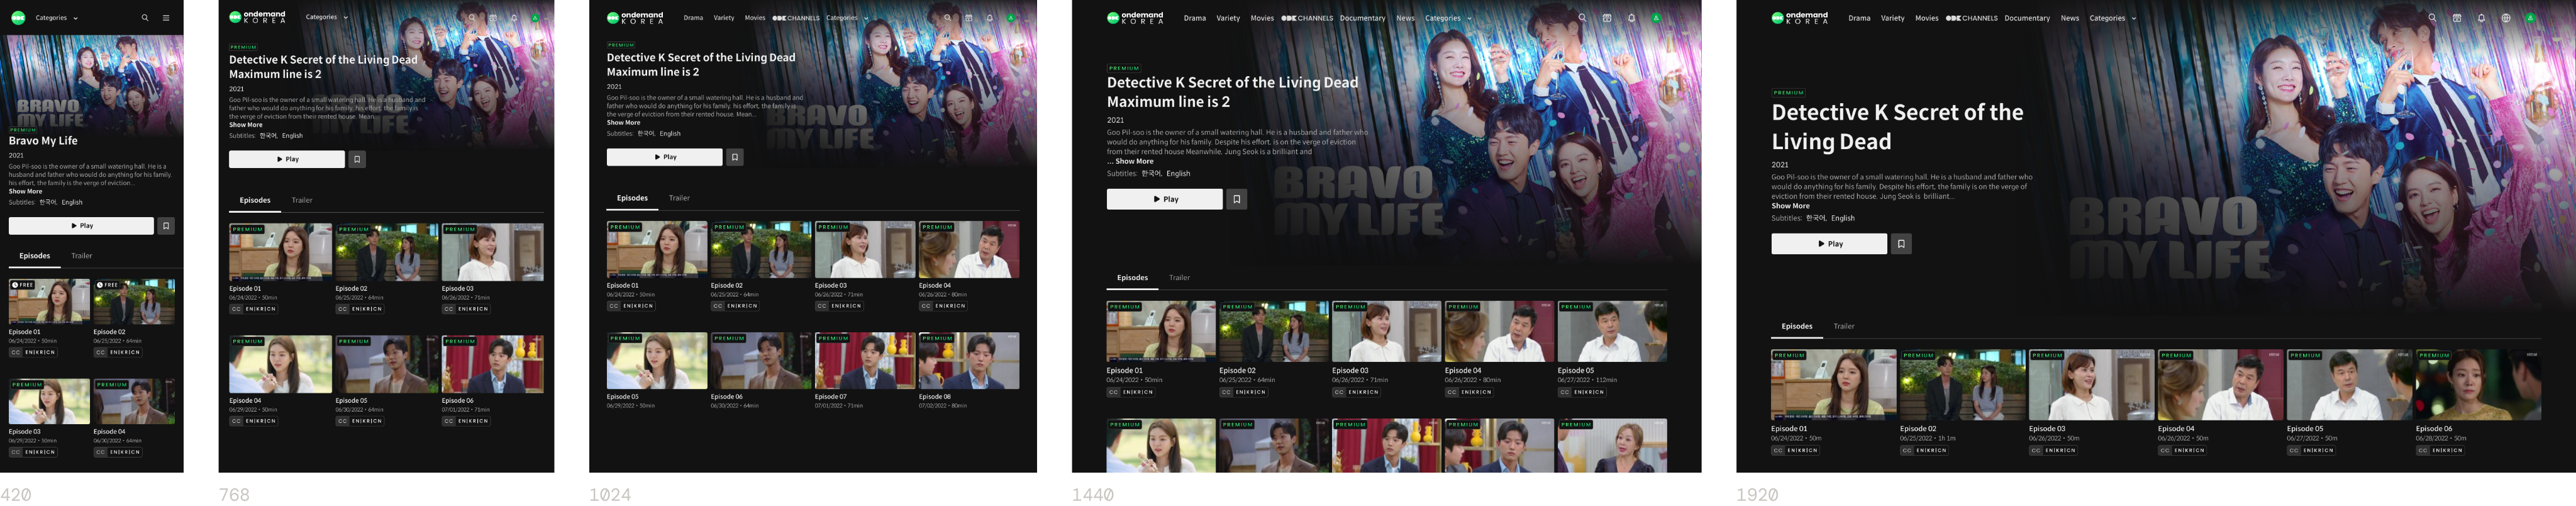2576x506 pixels.
Task: Click the globe language icon in 1920 layout
Action: coord(2506,18)
